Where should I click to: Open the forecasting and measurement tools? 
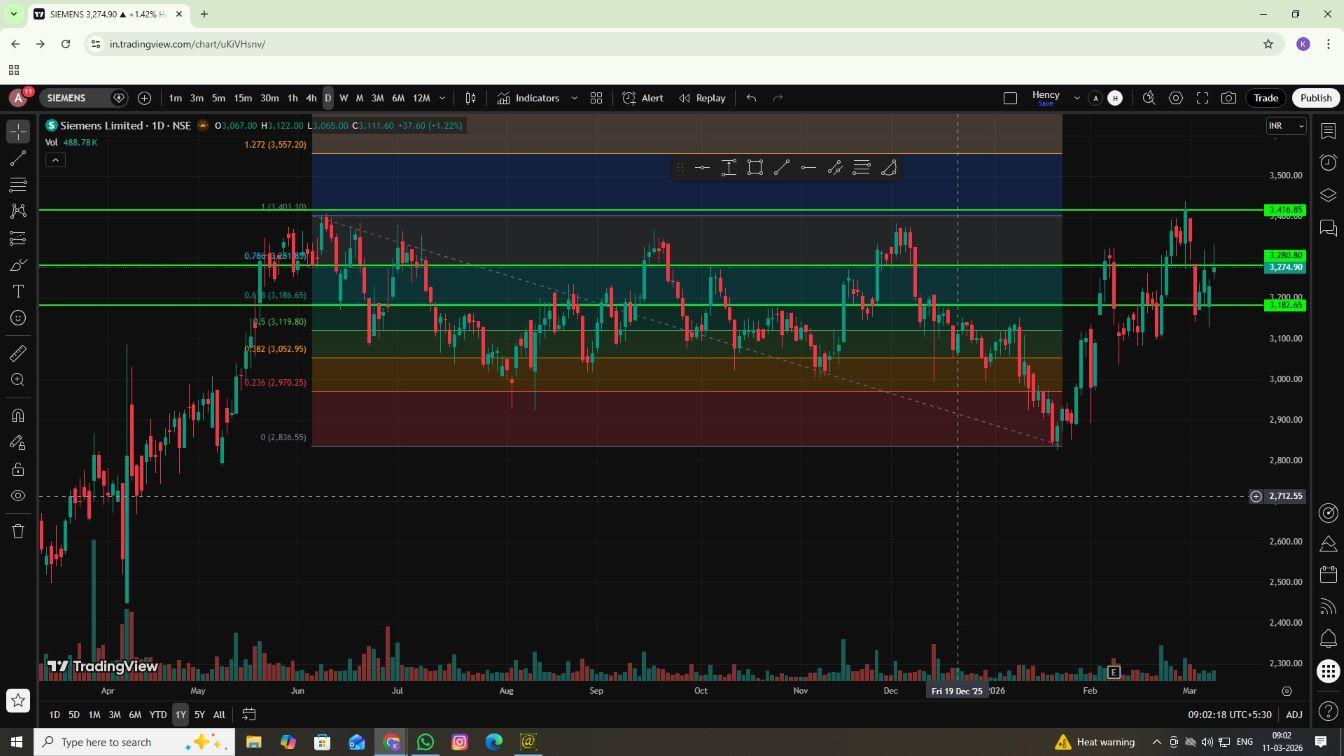(x=18, y=238)
